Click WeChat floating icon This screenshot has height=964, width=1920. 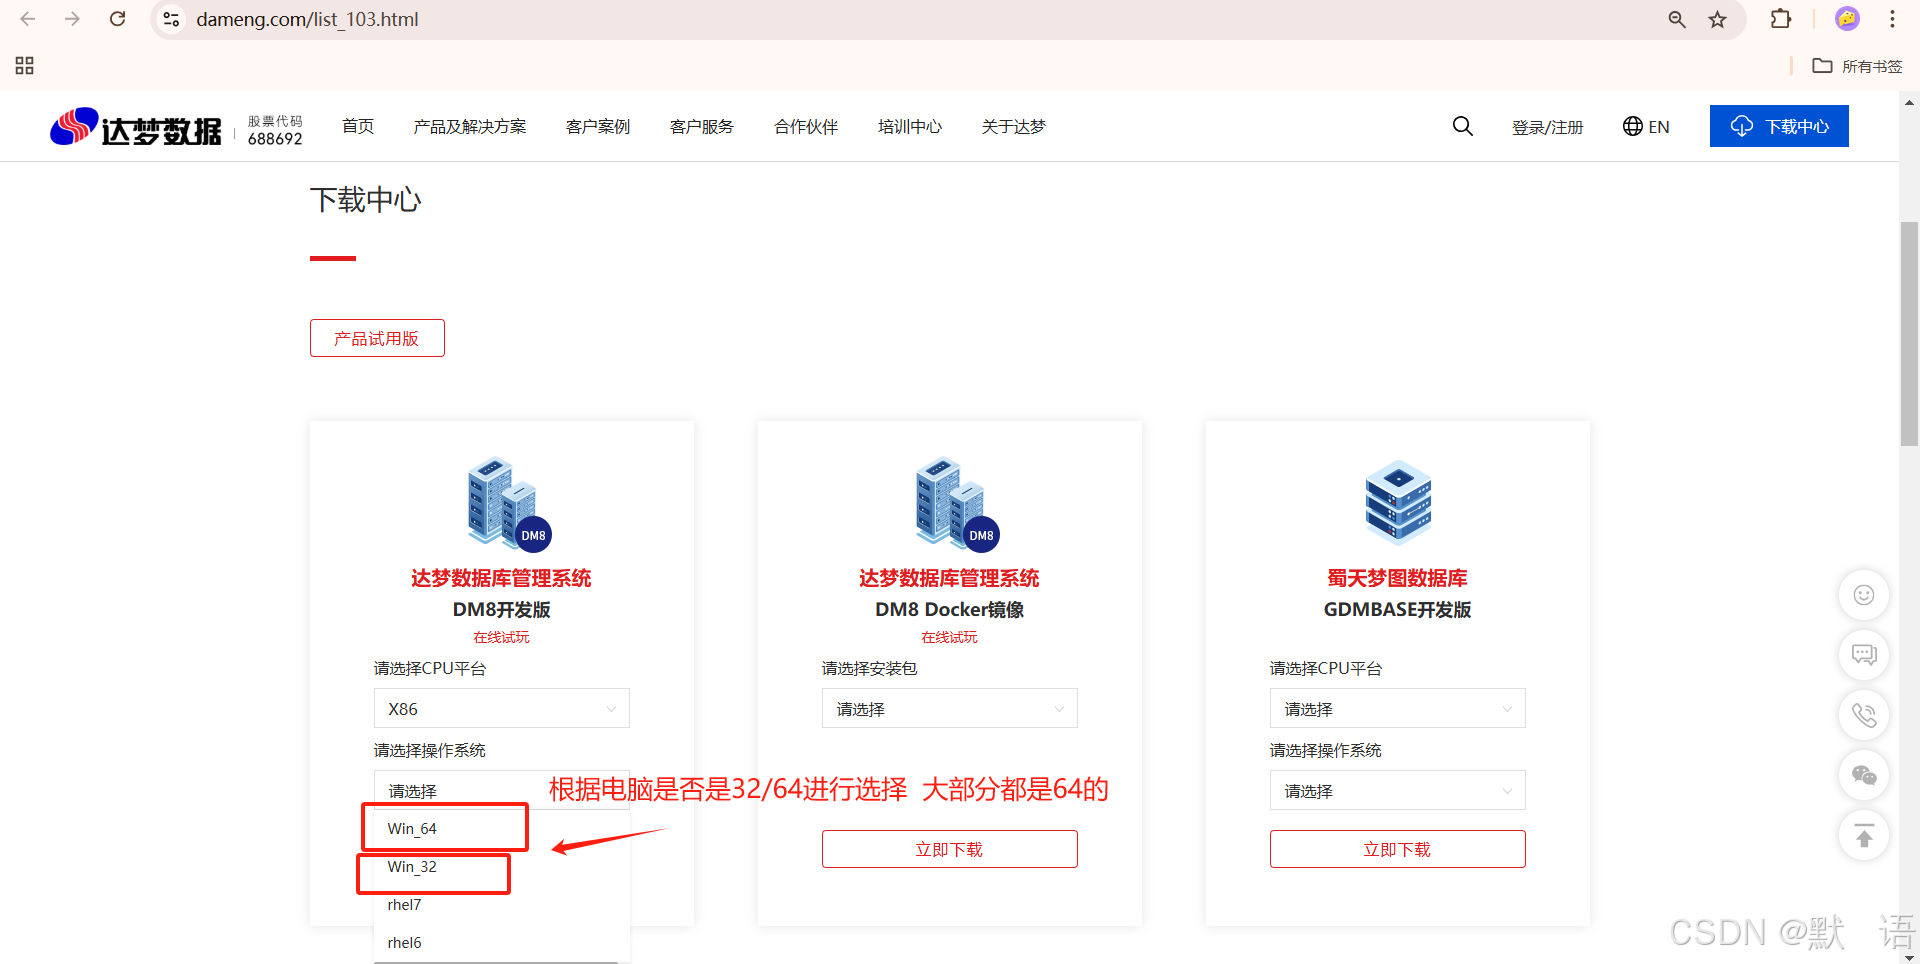pos(1864,775)
